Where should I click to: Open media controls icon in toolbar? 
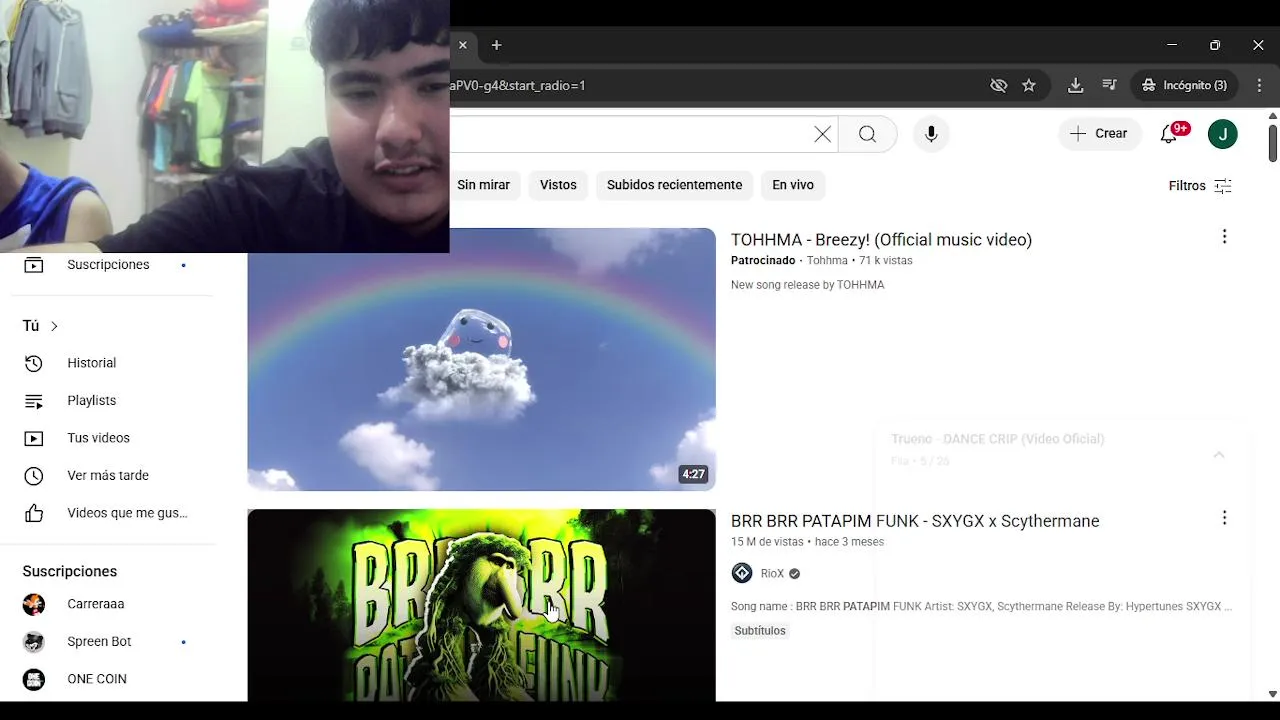[x=1109, y=85]
